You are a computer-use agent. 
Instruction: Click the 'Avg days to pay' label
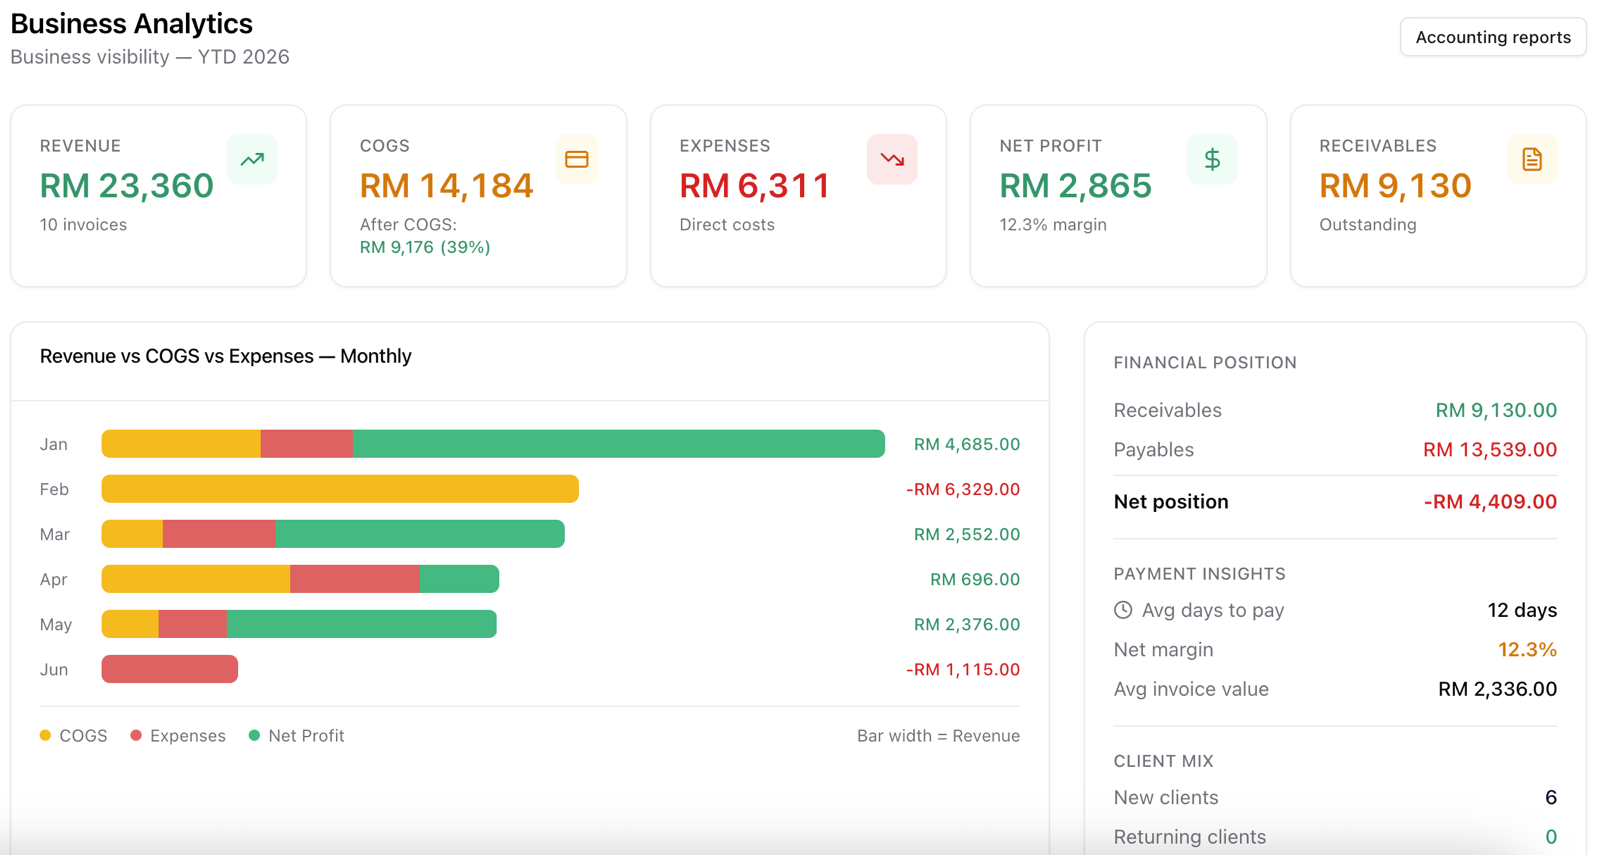coord(1213,610)
